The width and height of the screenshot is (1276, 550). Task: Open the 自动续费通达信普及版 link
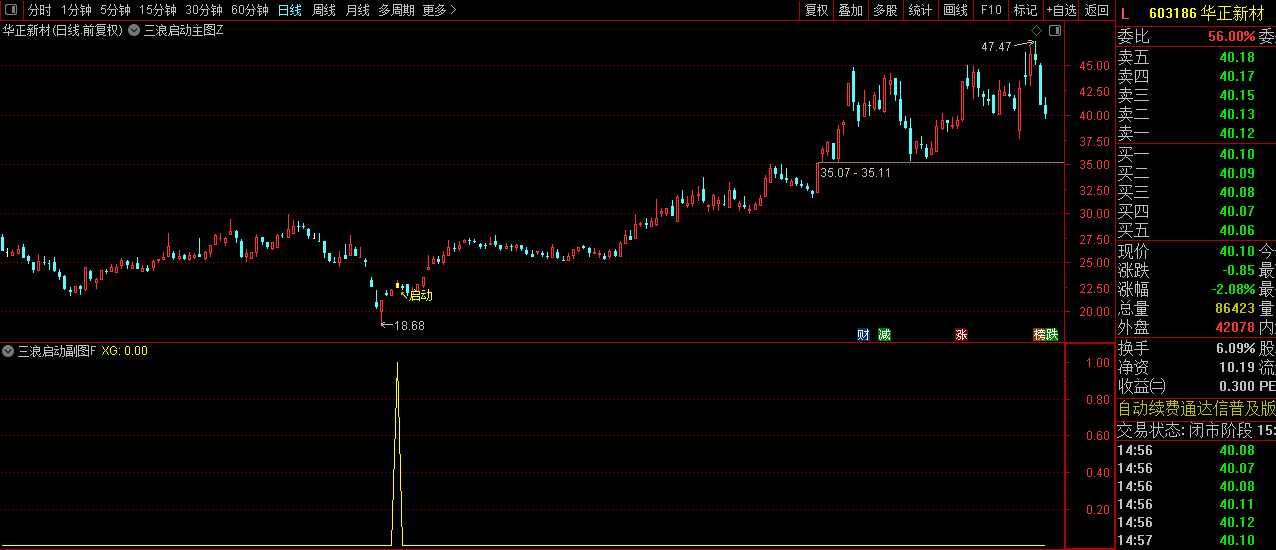1196,408
